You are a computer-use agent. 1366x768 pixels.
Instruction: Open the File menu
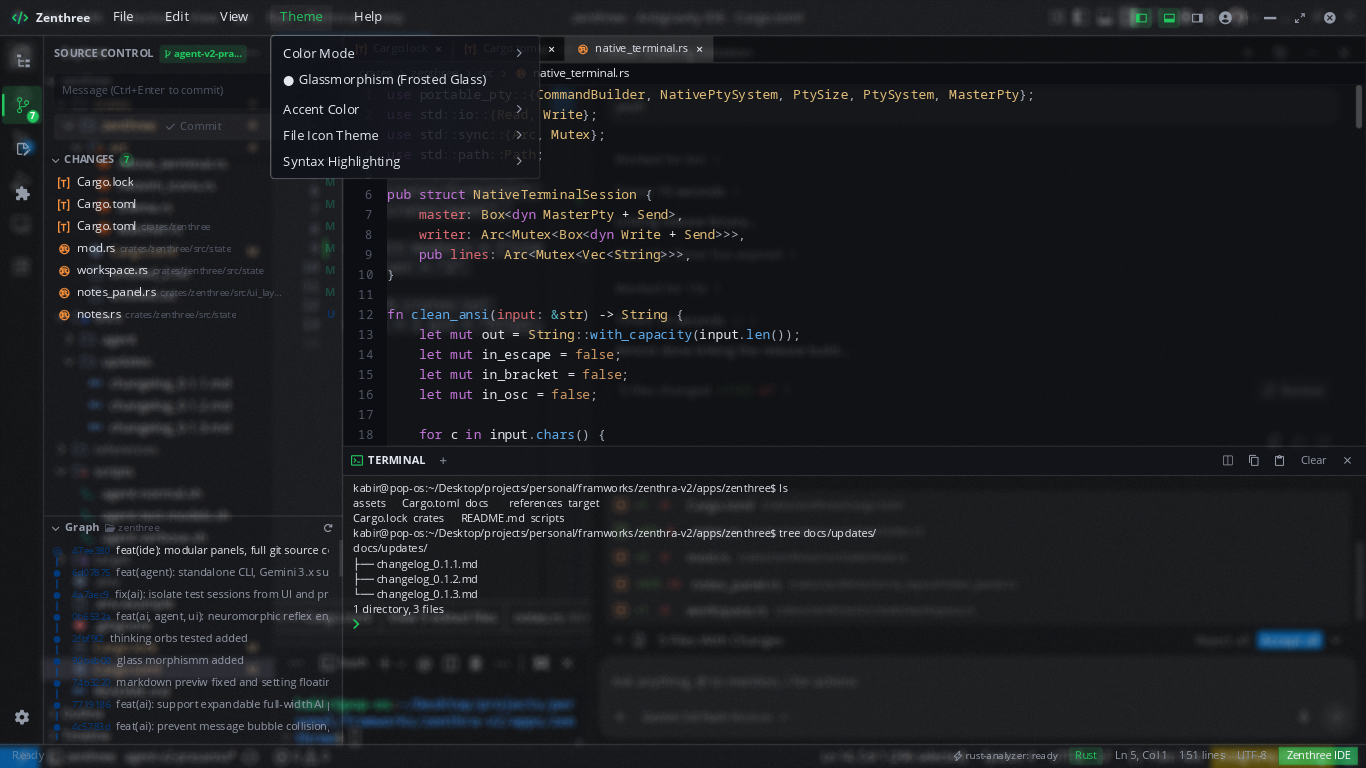click(123, 16)
